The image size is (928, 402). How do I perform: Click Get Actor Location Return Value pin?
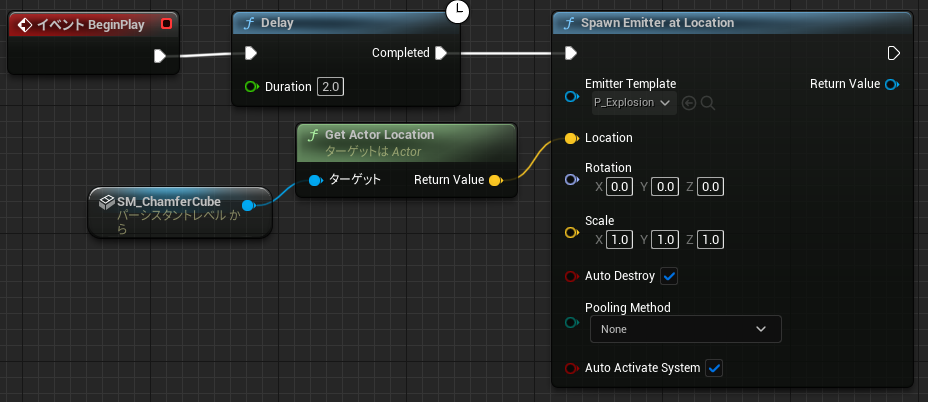[496, 180]
